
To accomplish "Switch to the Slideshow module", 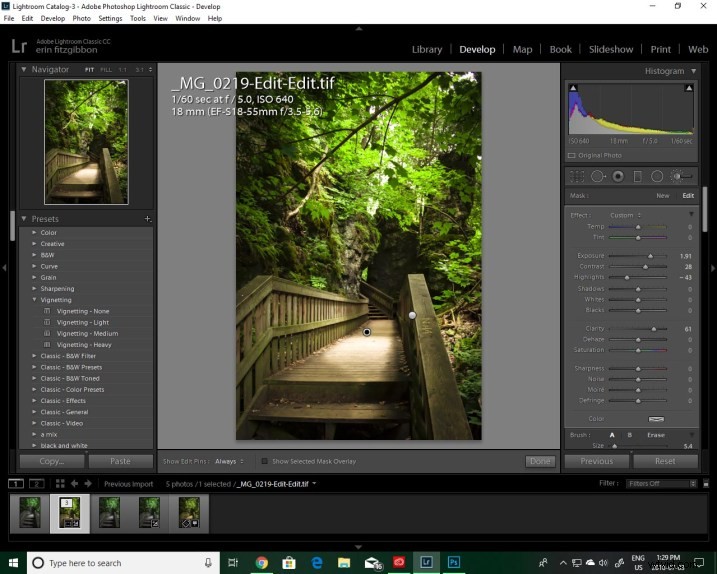I will 611,49.
